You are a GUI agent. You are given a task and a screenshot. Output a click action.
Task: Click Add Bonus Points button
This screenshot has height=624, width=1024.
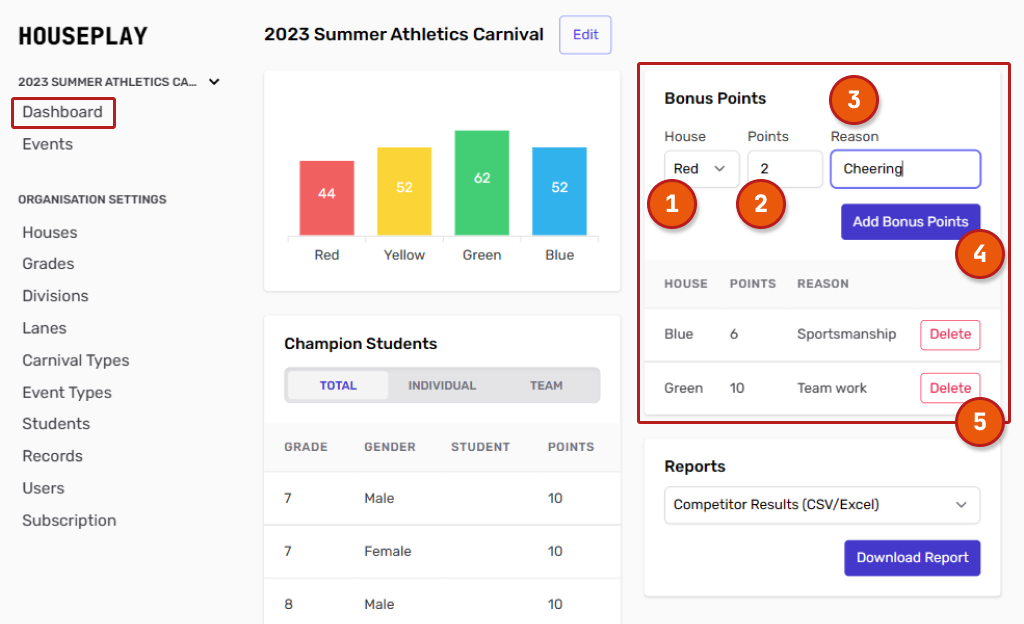tap(909, 222)
